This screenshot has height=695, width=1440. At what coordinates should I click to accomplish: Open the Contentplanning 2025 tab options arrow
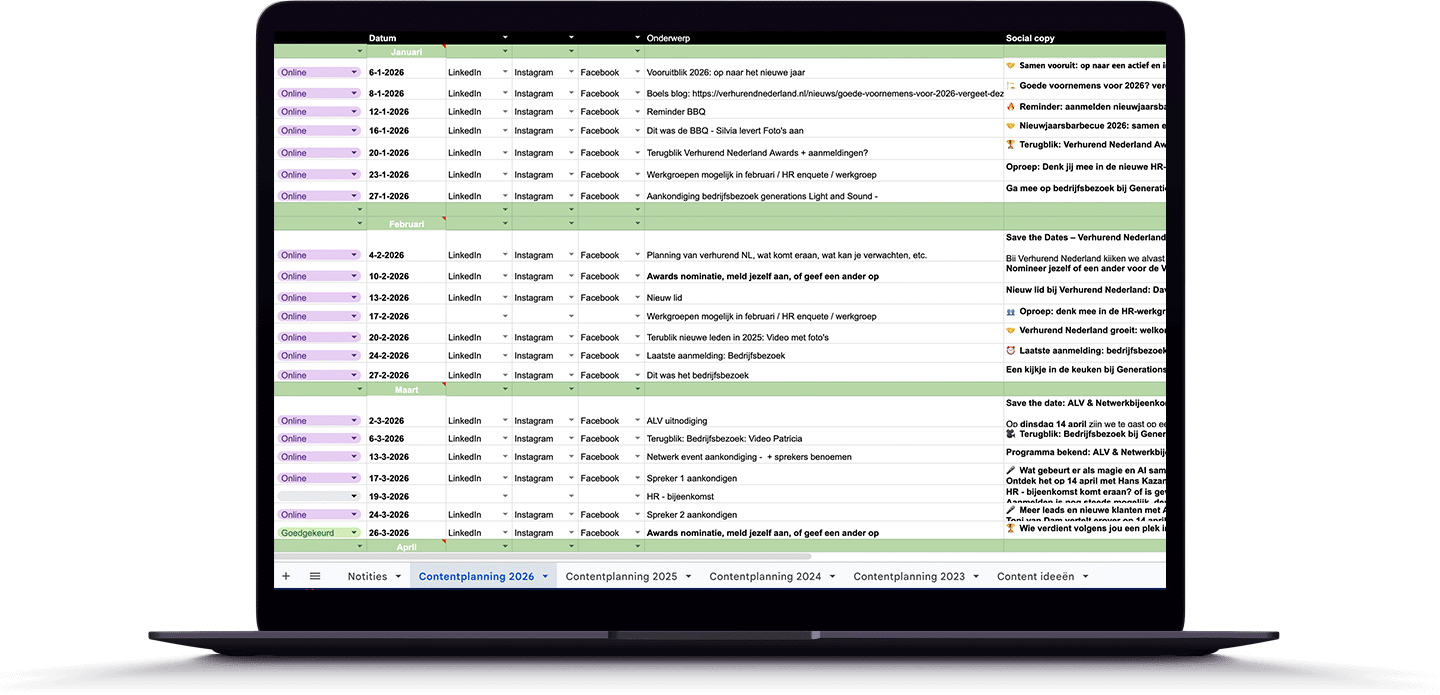click(689, 577)
